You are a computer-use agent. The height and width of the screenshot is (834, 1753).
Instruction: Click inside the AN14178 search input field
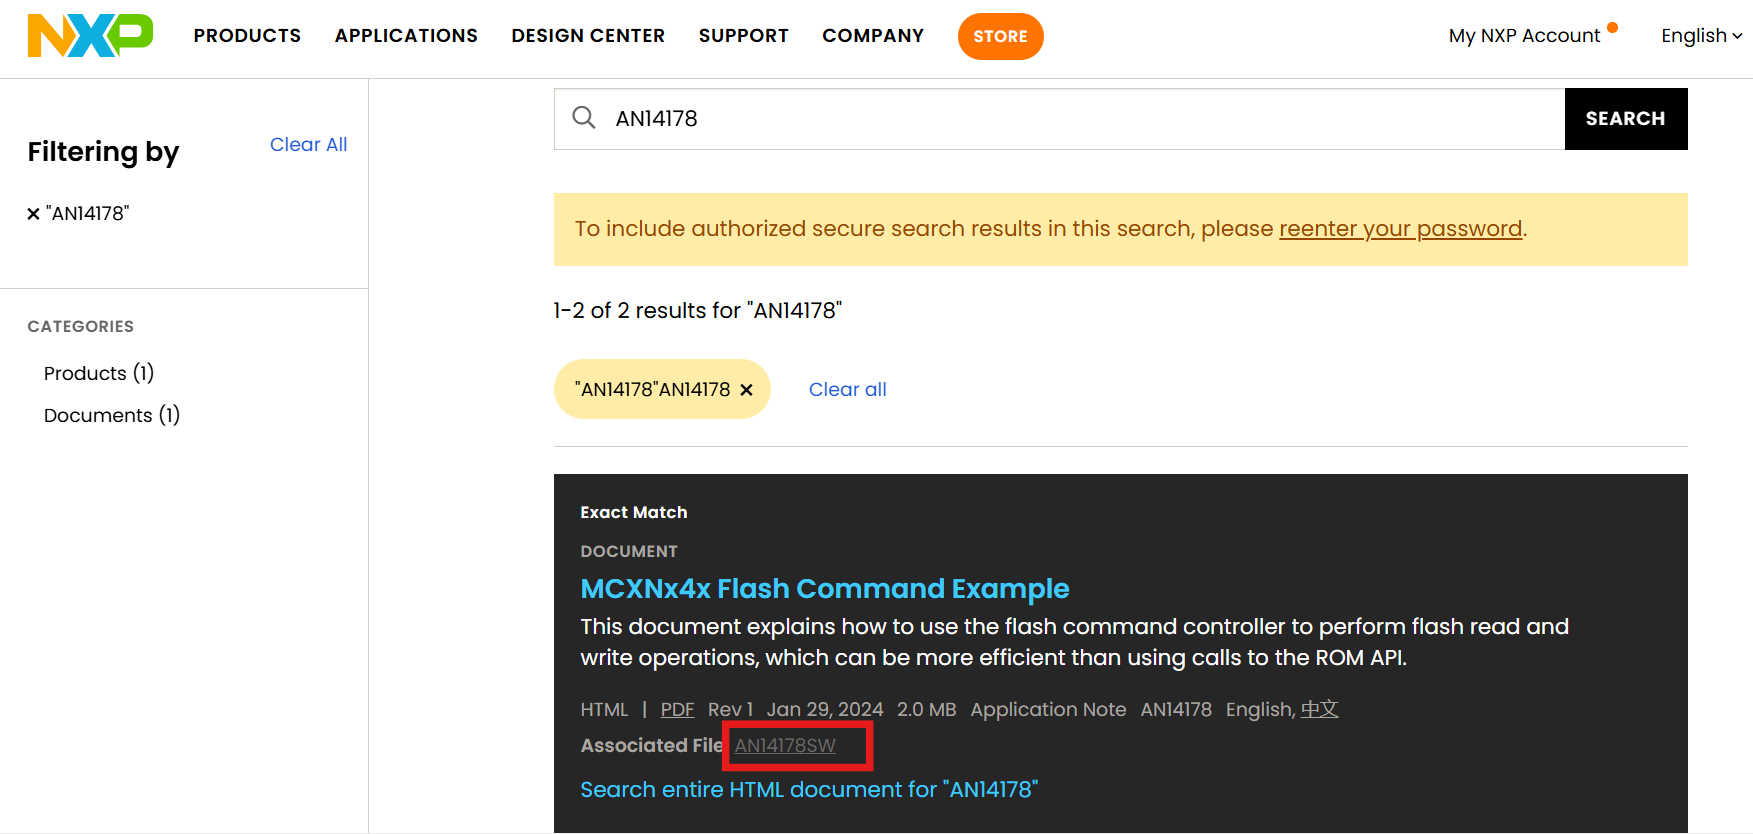1000,117
